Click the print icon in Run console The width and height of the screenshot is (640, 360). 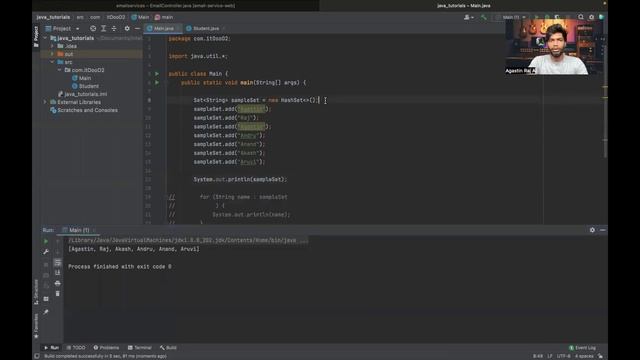[x=58, y=283]
